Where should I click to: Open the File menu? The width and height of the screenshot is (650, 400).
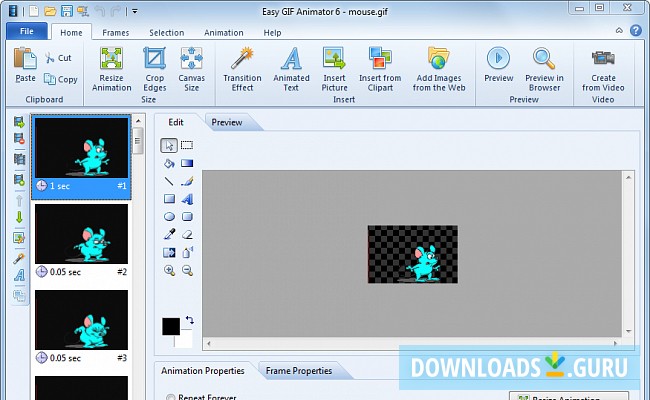click(27, 31)
